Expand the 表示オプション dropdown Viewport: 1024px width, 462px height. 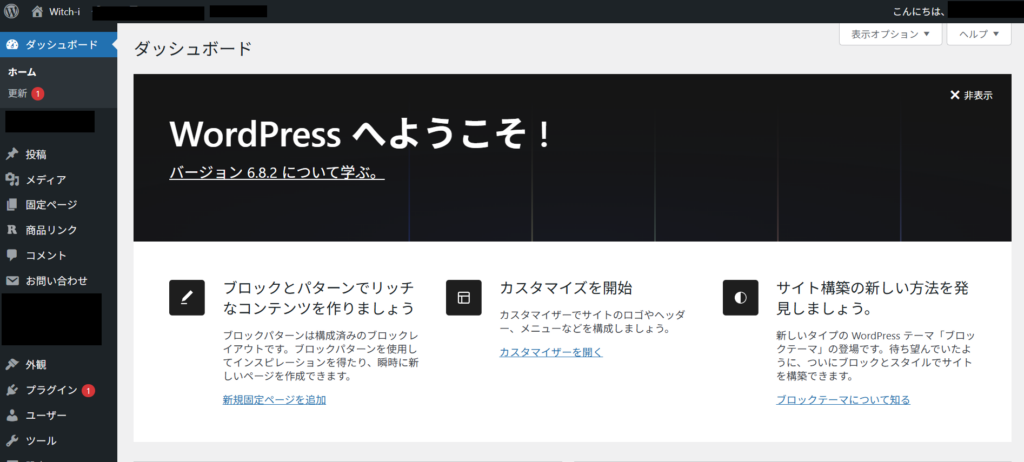pos(890,34)
